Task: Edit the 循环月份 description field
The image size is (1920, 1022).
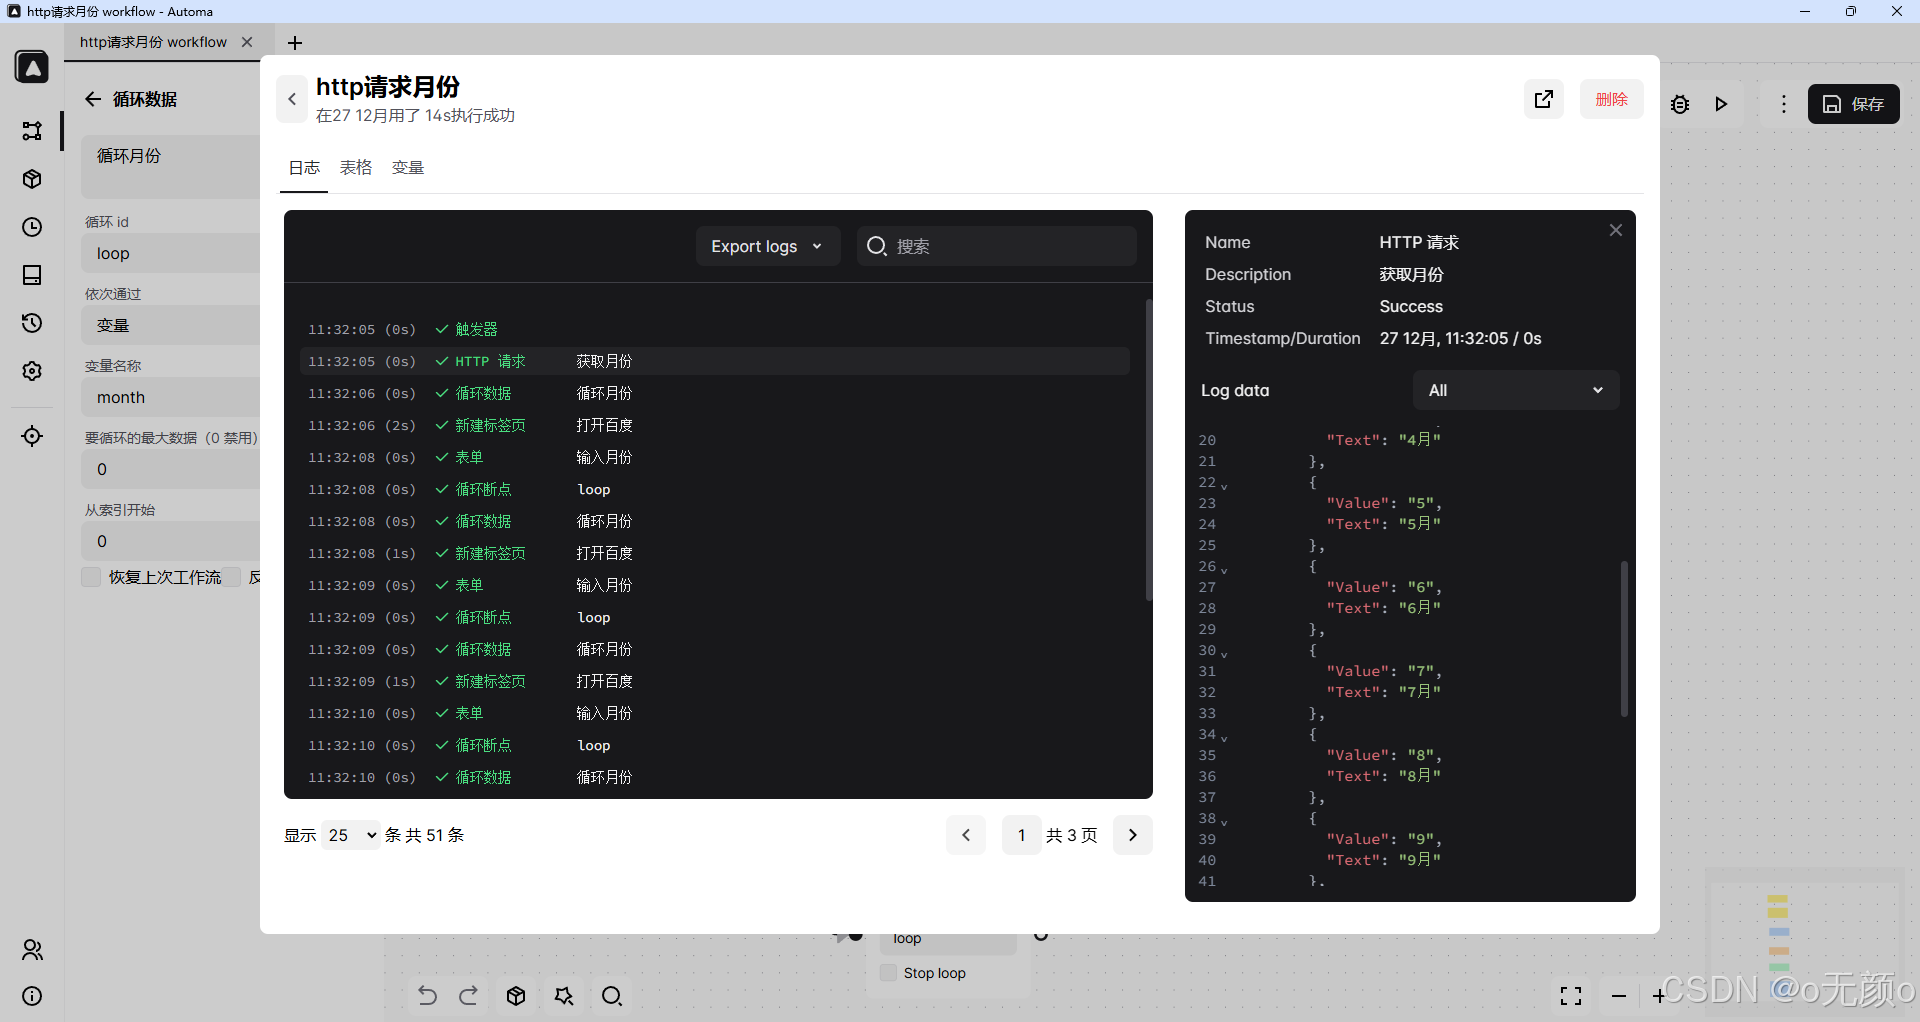Action: [x=170, y=166]
